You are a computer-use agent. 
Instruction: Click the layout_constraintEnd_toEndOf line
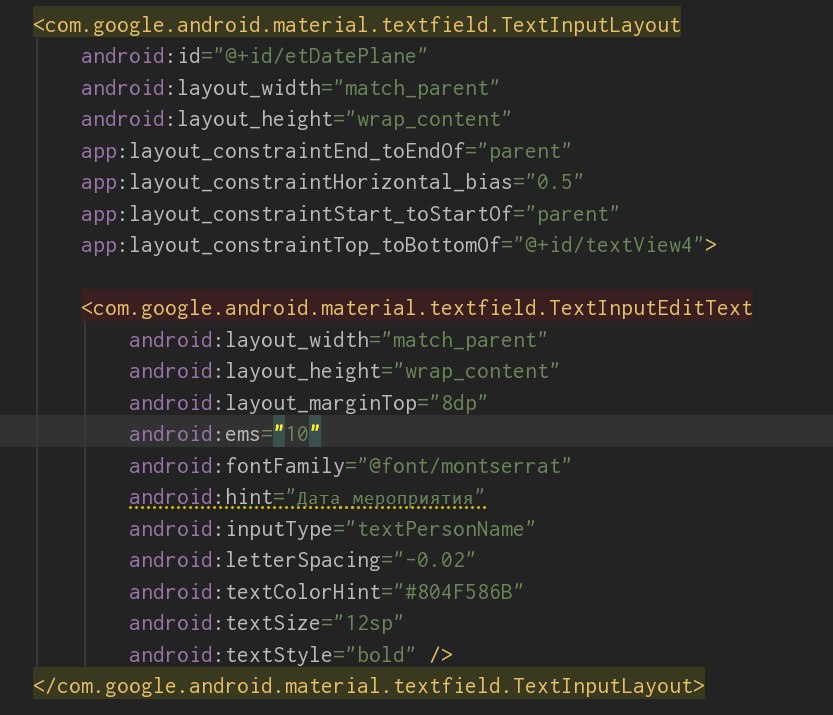[x=326, y=151]
